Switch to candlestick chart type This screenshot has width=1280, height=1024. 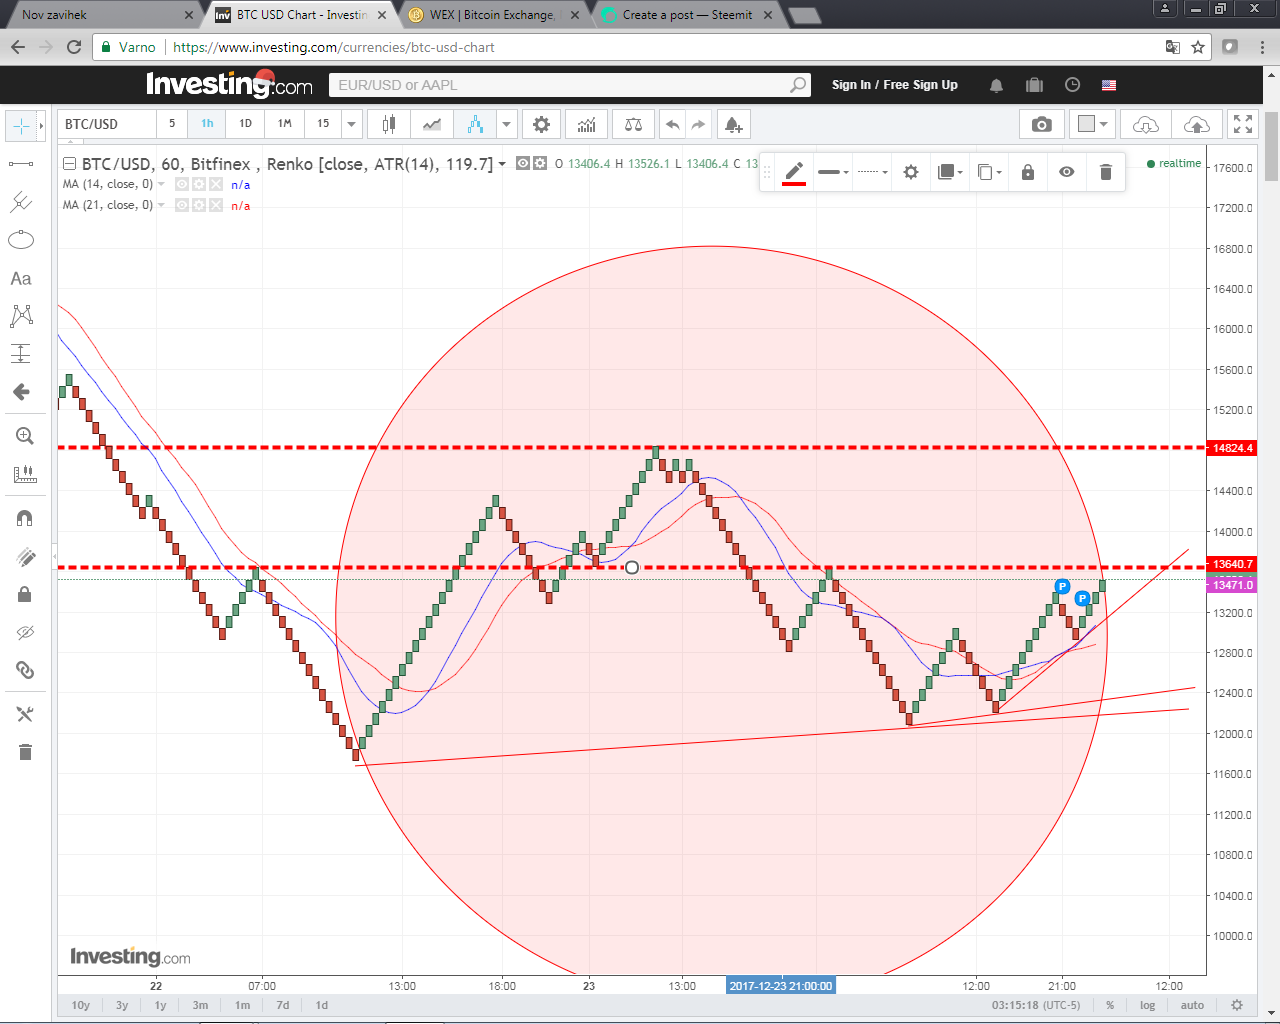(389, 124)
